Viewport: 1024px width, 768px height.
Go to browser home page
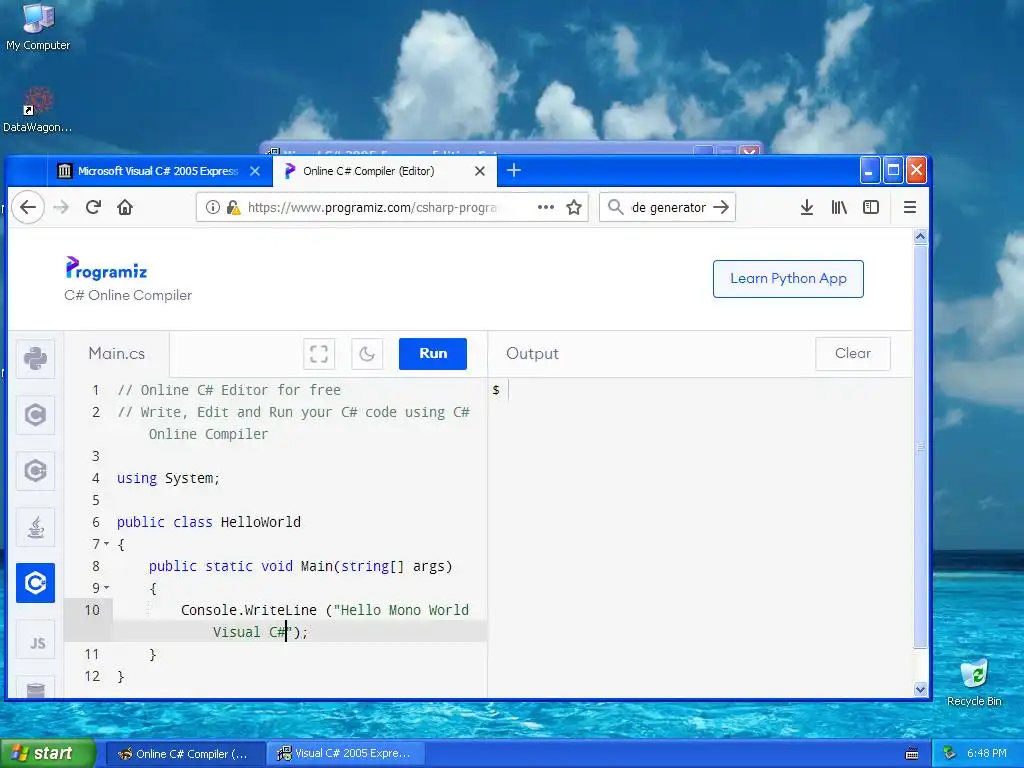click(x=125, y=207)
